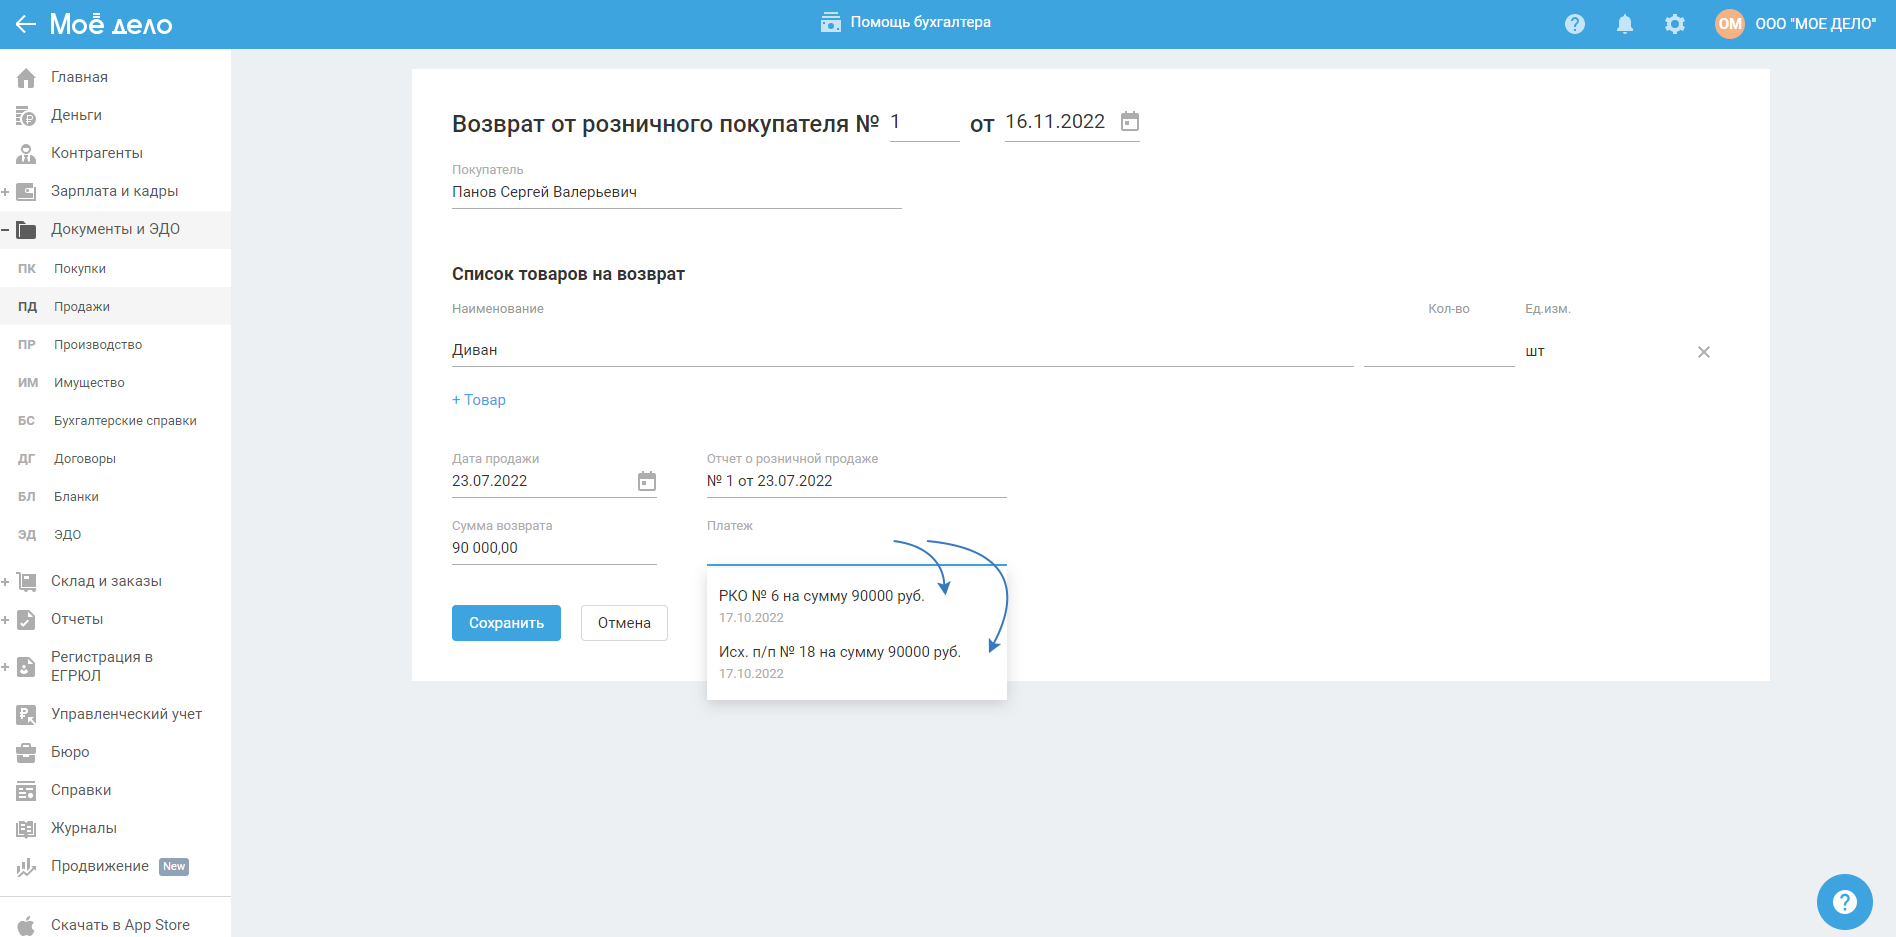Open the floating help chat button
1896x937 pixels.
1844,902
